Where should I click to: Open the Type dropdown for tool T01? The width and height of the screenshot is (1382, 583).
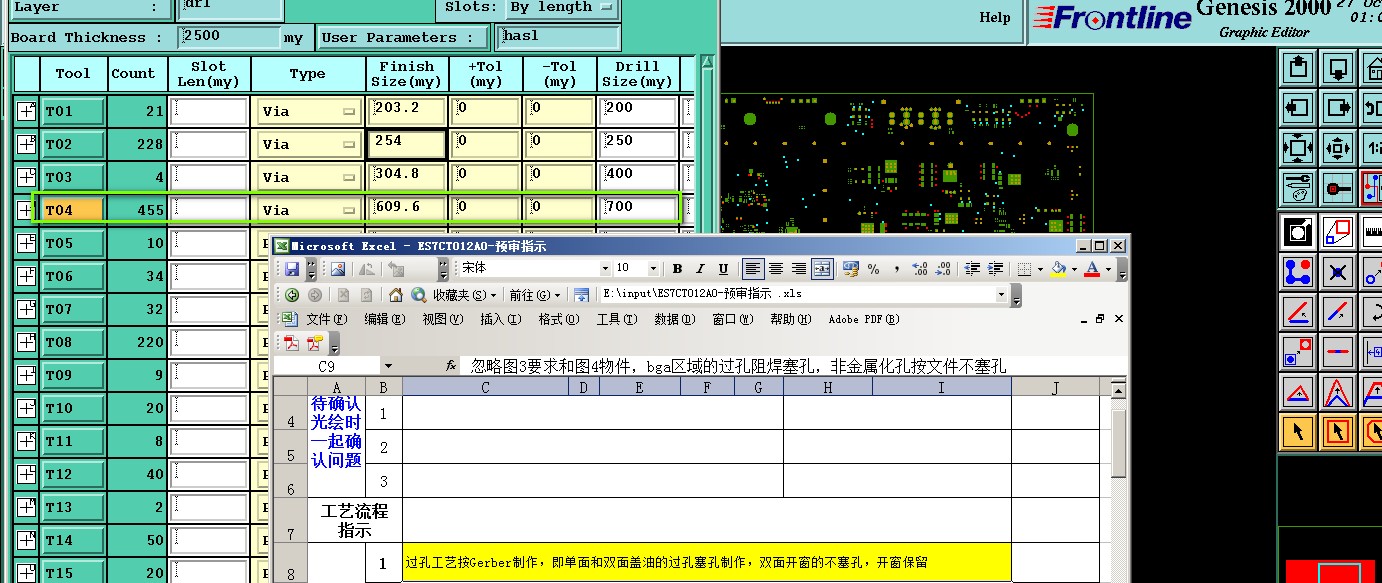pos(308,112)
